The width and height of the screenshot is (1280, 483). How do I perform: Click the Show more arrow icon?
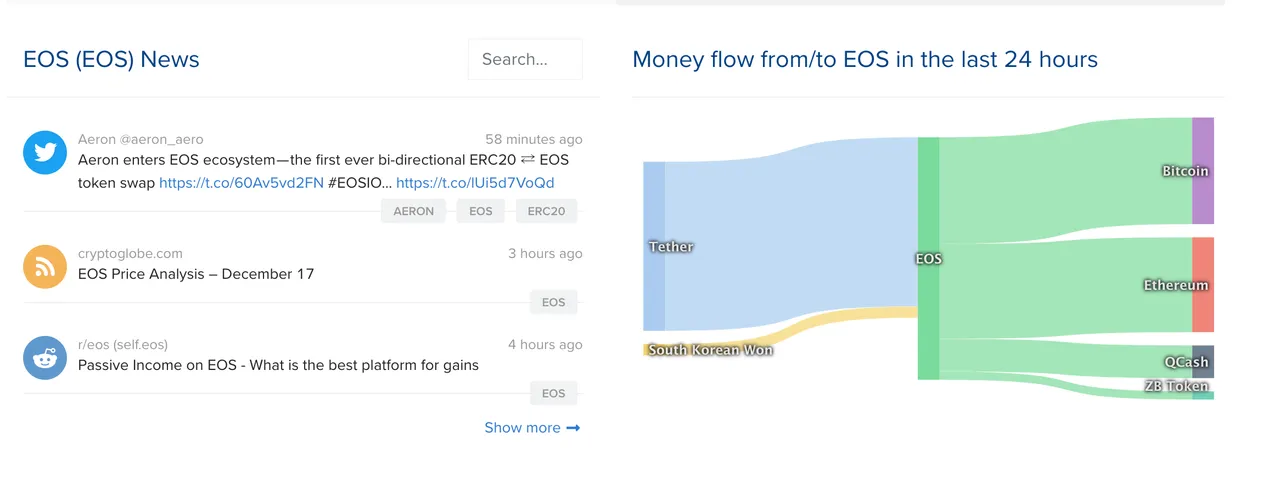tap(573, 428)
